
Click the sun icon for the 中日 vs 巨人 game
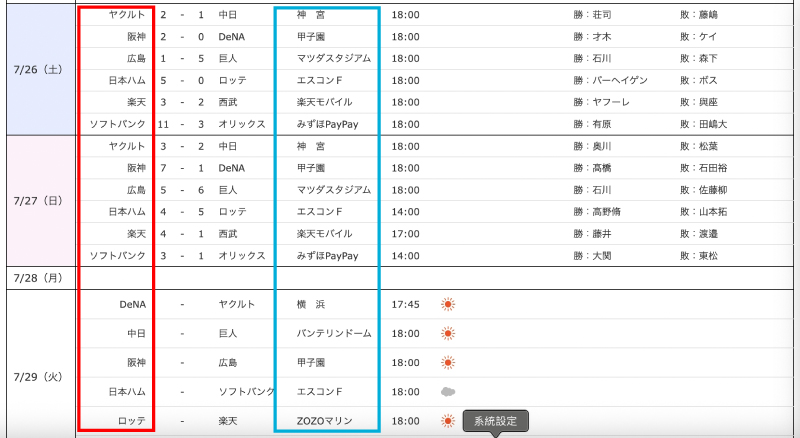click(450, 333)
